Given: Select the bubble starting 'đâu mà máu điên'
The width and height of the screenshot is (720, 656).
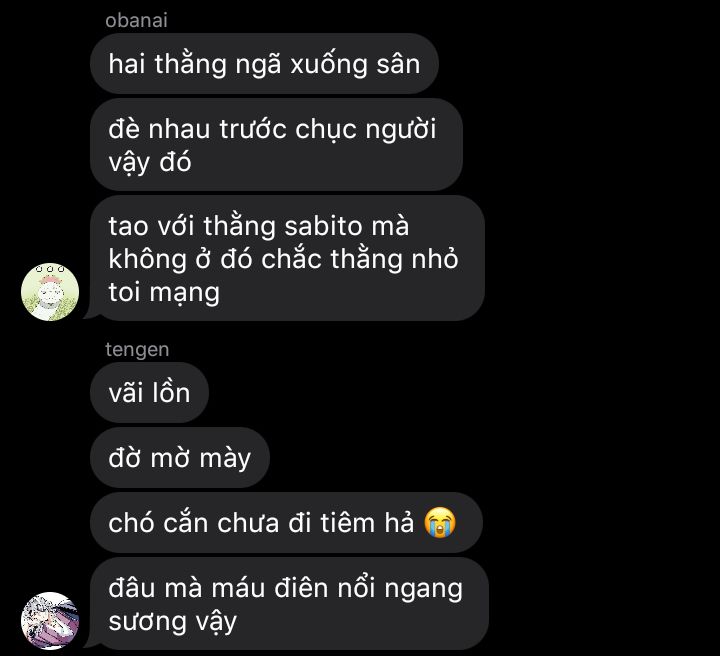Looking at the screenshot, I should [x=289, y=604].
